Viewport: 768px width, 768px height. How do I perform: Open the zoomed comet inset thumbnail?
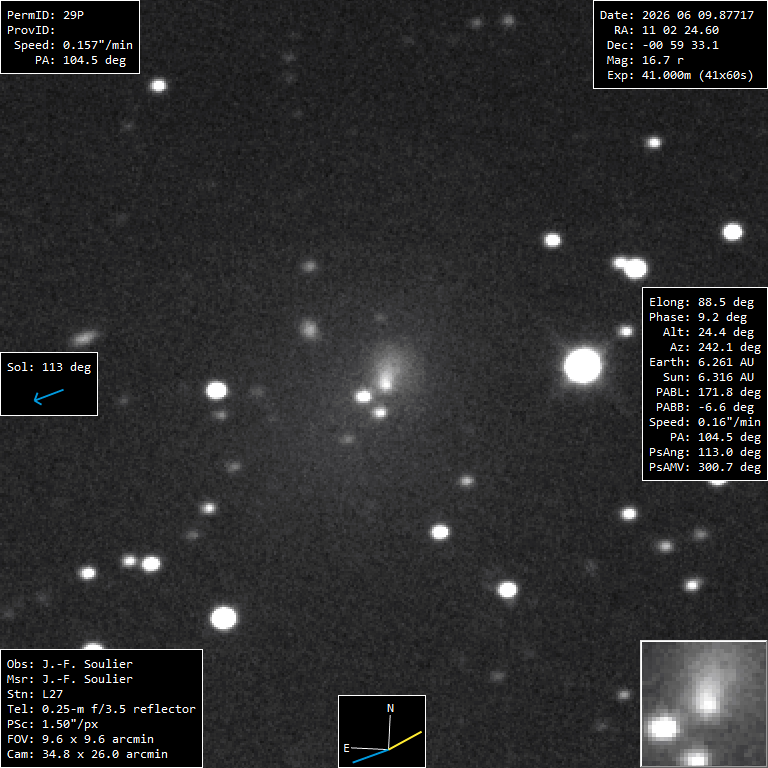pyautogui.click(x=704, y=704)
